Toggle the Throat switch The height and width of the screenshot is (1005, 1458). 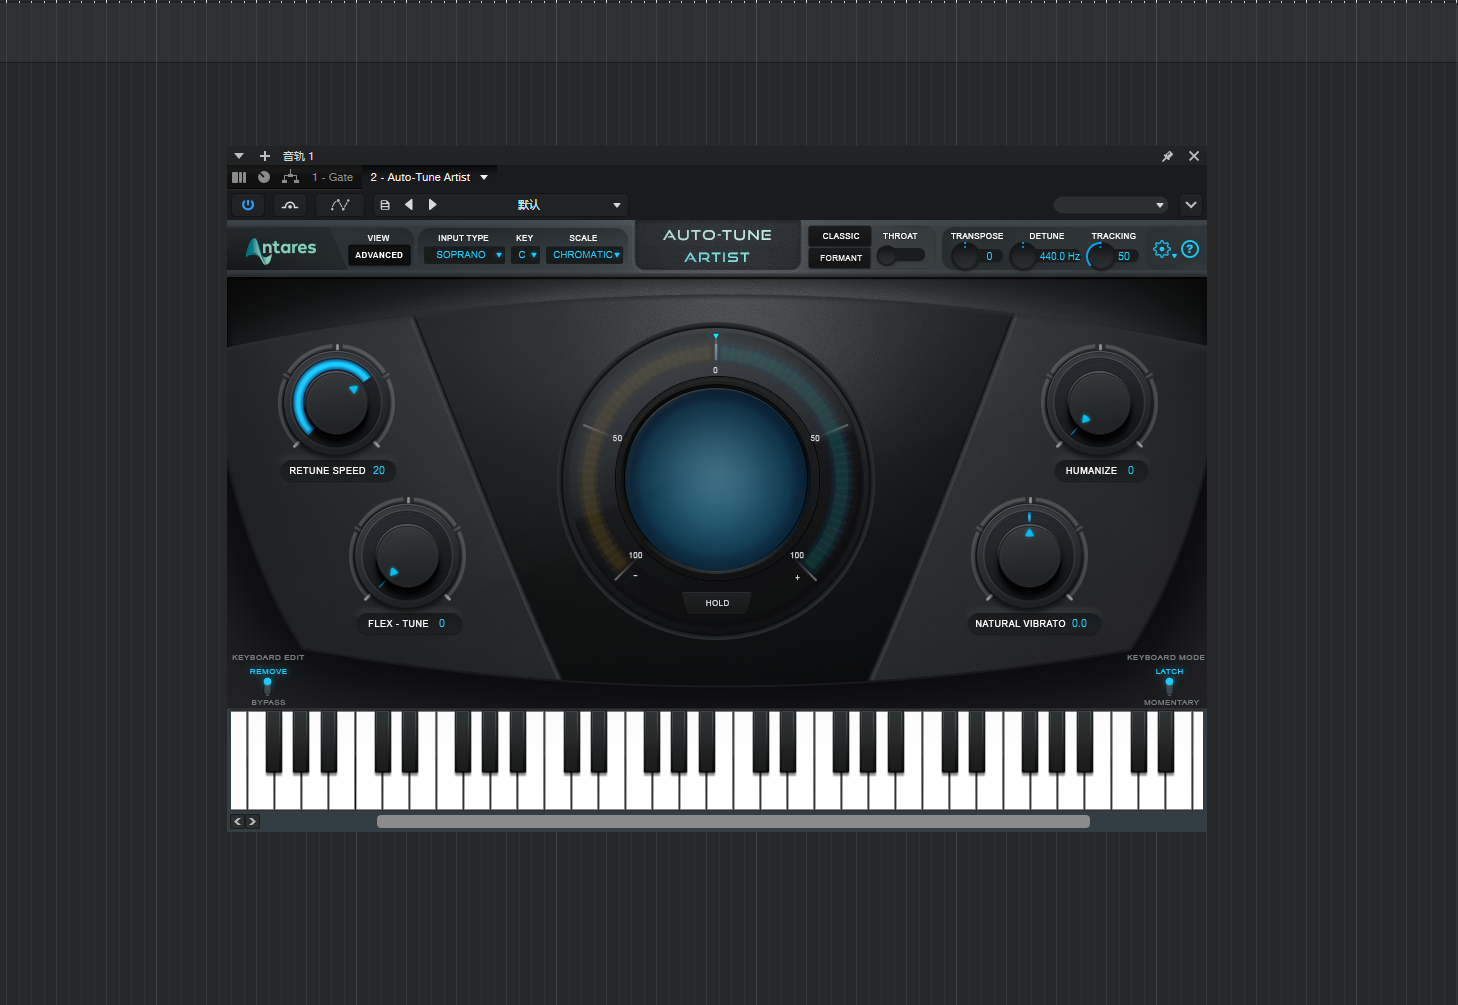(x=900, y=256)
